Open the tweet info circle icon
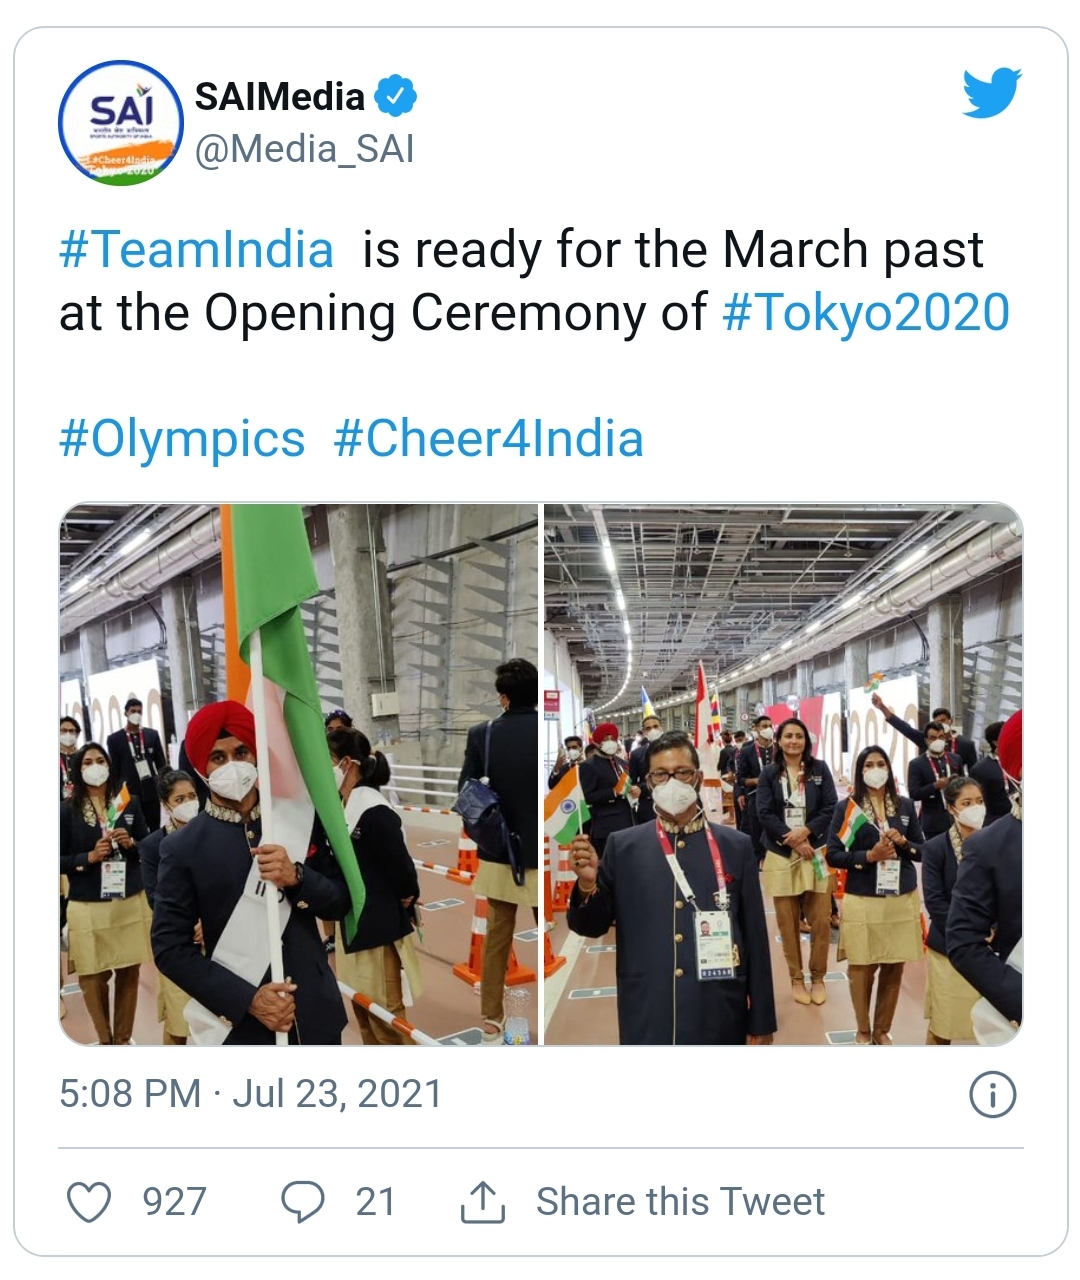Image resolution: width=1080 pixels, height=1280 pixels. pos(992,1095)
